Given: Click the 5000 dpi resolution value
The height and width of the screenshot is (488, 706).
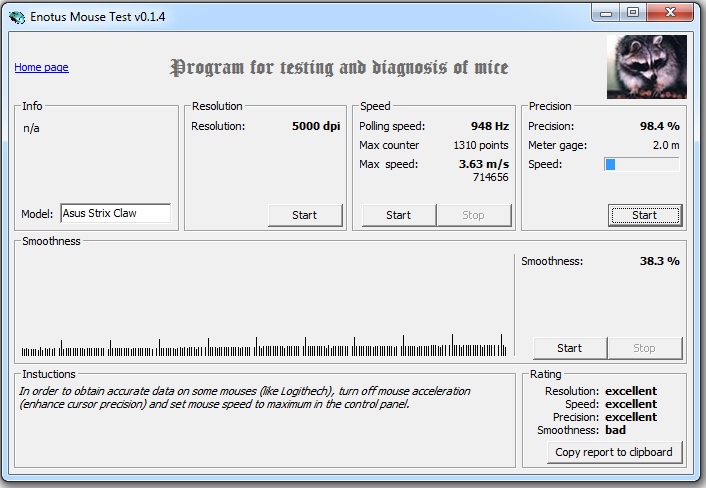Looking at the screenshot, I should (316, 126).
